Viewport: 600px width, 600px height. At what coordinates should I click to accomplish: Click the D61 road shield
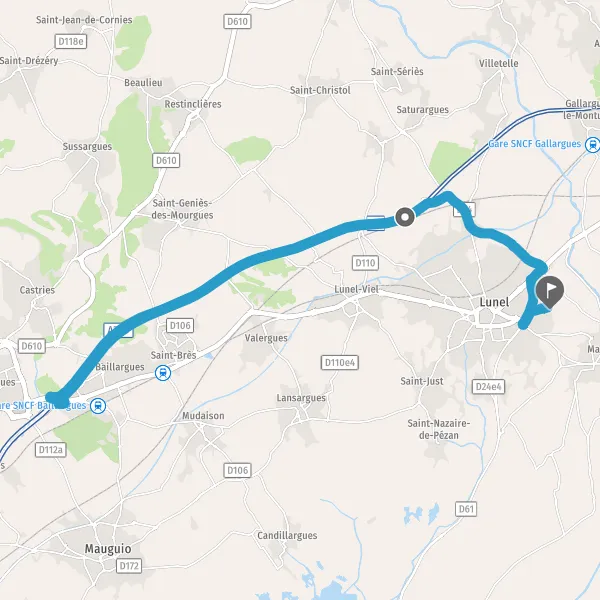point(466,509)
